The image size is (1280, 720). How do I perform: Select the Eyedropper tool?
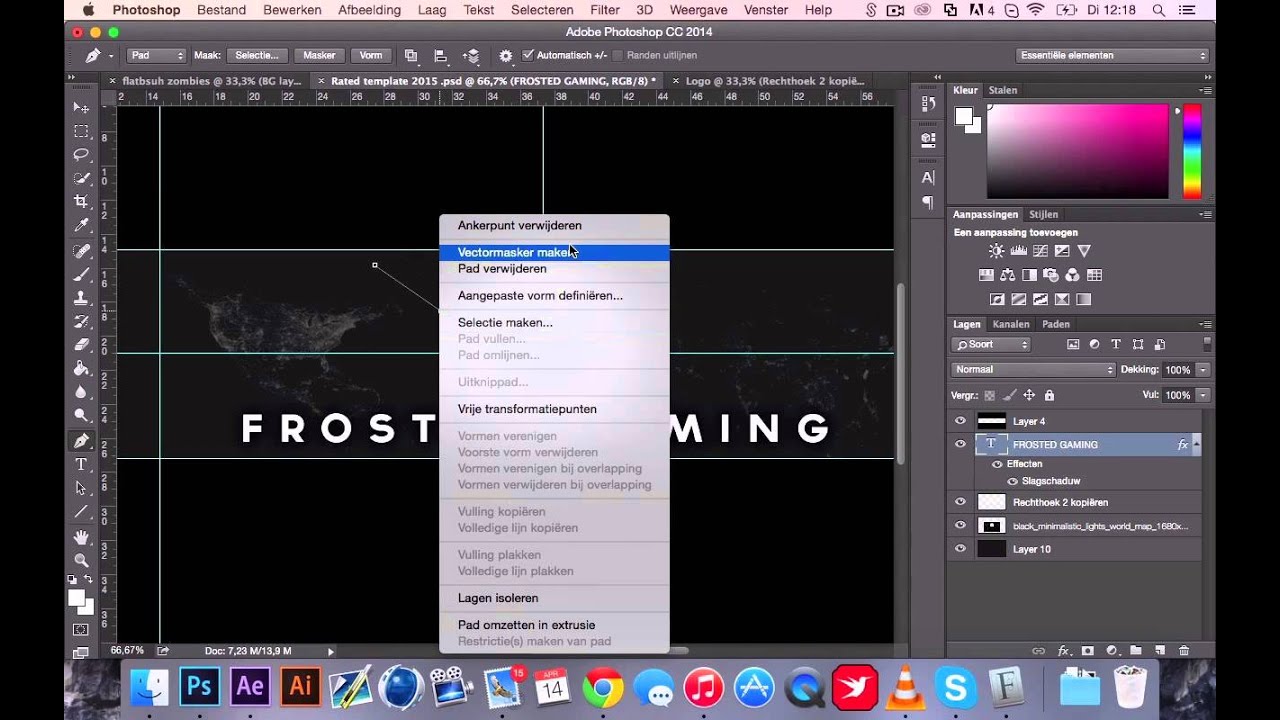click(x=81, y=225)
